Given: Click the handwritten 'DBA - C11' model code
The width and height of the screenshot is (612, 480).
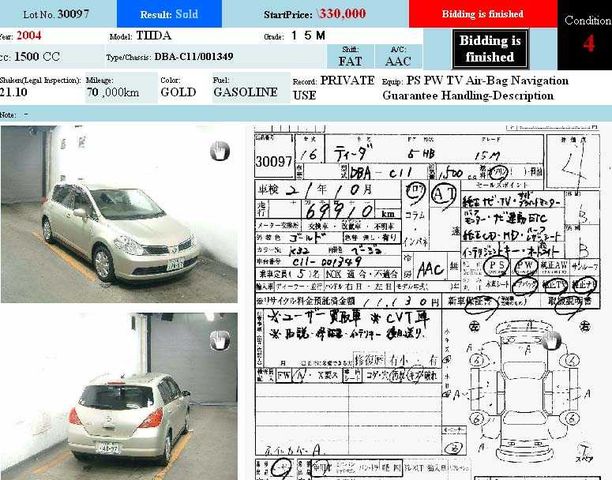Looking at the screenshot, I should pyautogui.click(x=381, y=172).
